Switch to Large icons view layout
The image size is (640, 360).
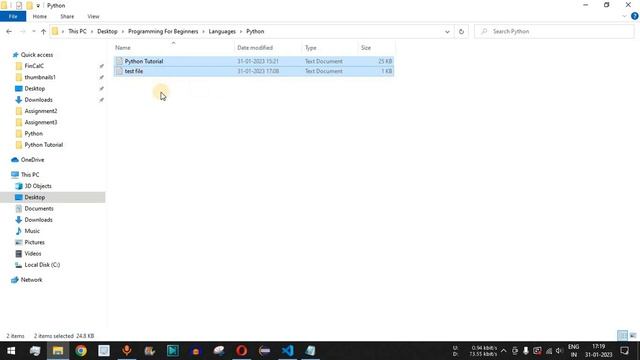point(633,336)
